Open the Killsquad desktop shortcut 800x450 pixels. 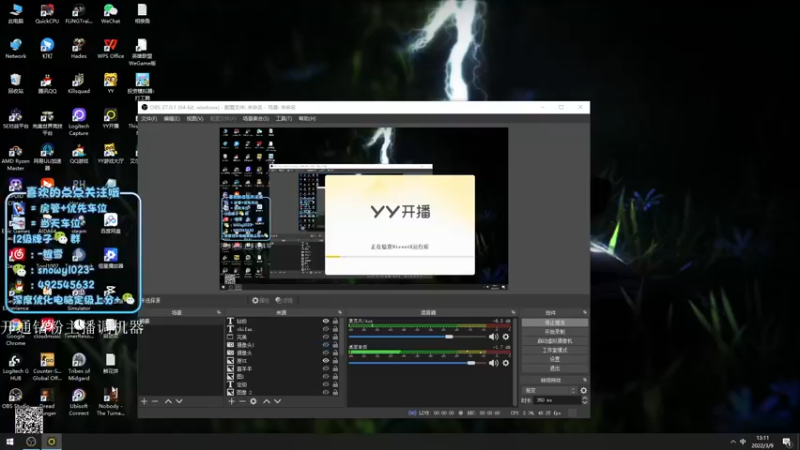tap(79, 84)
